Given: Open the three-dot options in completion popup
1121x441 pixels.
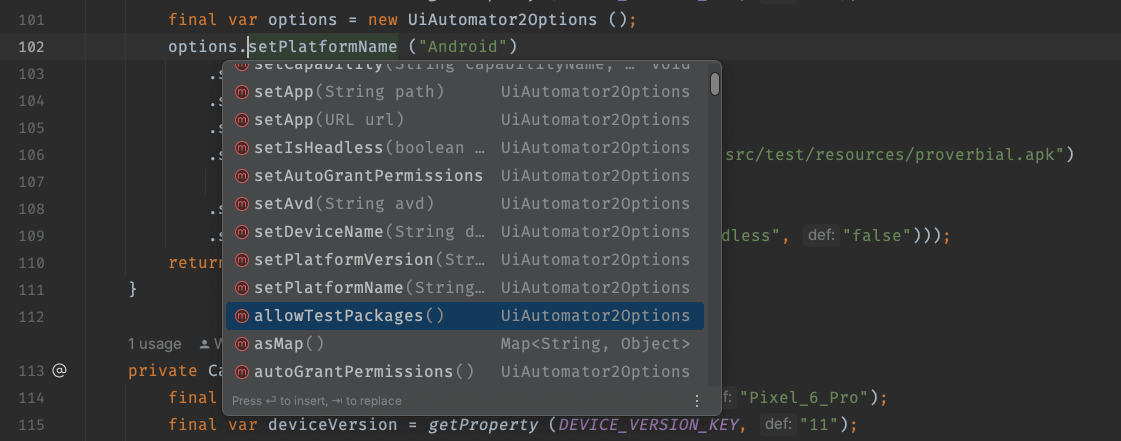Looking at the screenshot, I should tap(697, 401).
